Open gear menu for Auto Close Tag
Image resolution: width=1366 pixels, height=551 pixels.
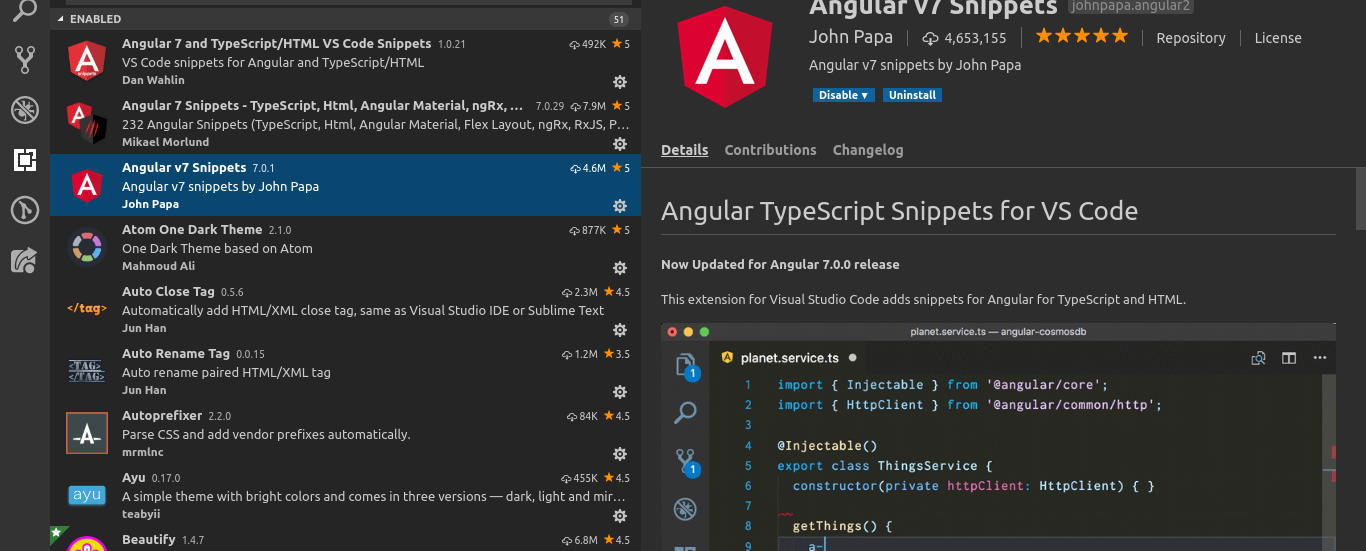coord(620,329)
